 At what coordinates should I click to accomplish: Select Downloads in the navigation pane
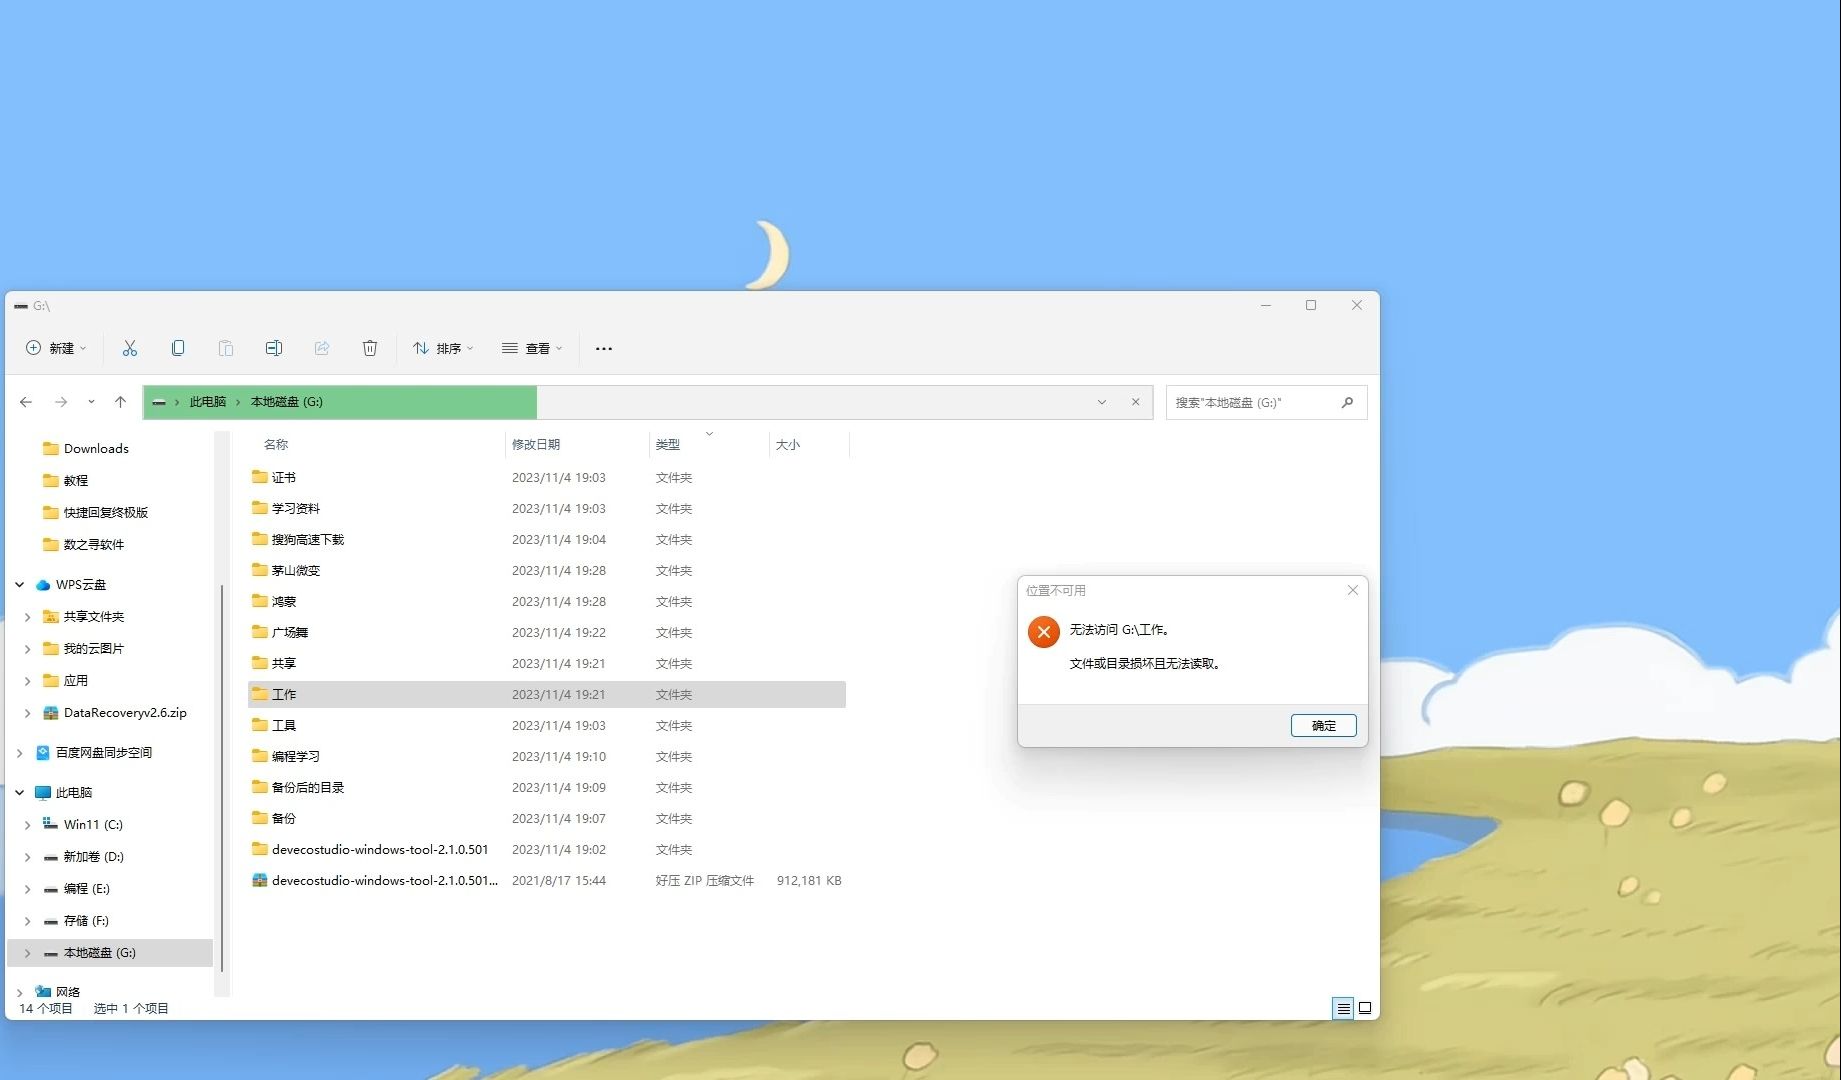pyautogui.click(x=96, y=448)
